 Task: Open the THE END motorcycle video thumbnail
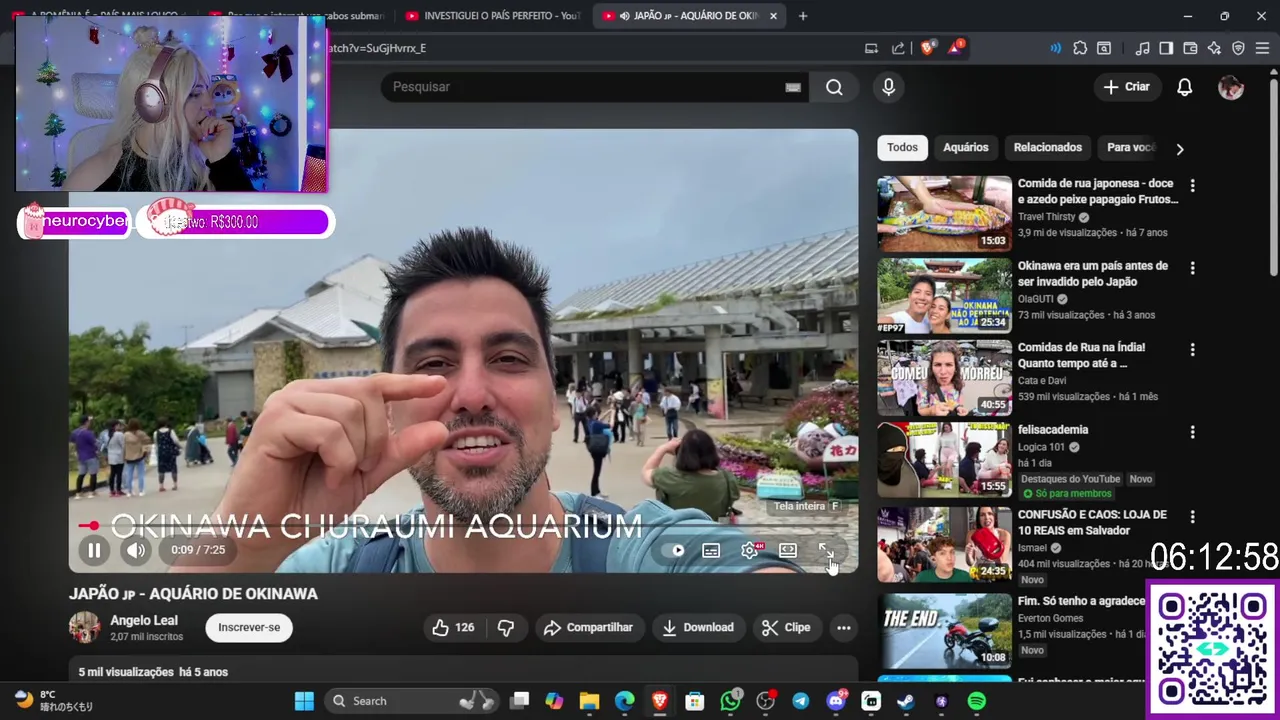[944, 630]
